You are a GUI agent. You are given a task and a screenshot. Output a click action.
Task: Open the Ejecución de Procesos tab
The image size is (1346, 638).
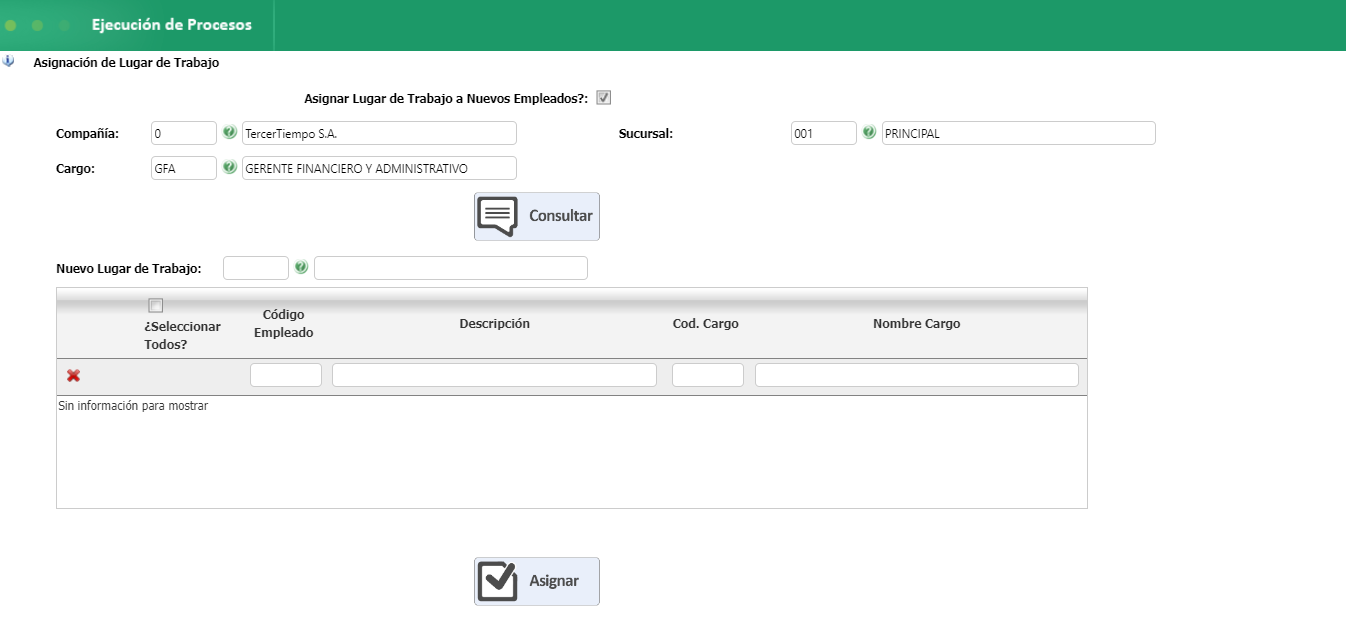(171, 25)
